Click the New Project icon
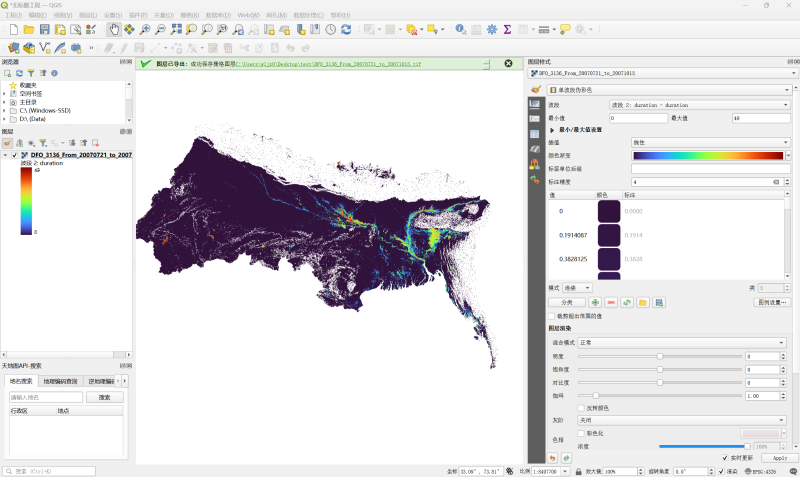The width and height of the screenshot is (800, 477). coord(14,30)
